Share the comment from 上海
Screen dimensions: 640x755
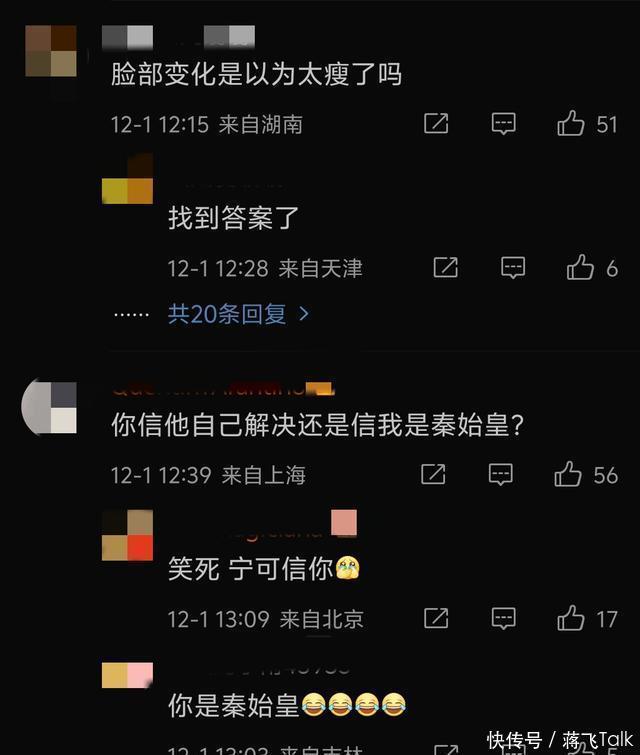pyautogui.click(x=433, y=474)
